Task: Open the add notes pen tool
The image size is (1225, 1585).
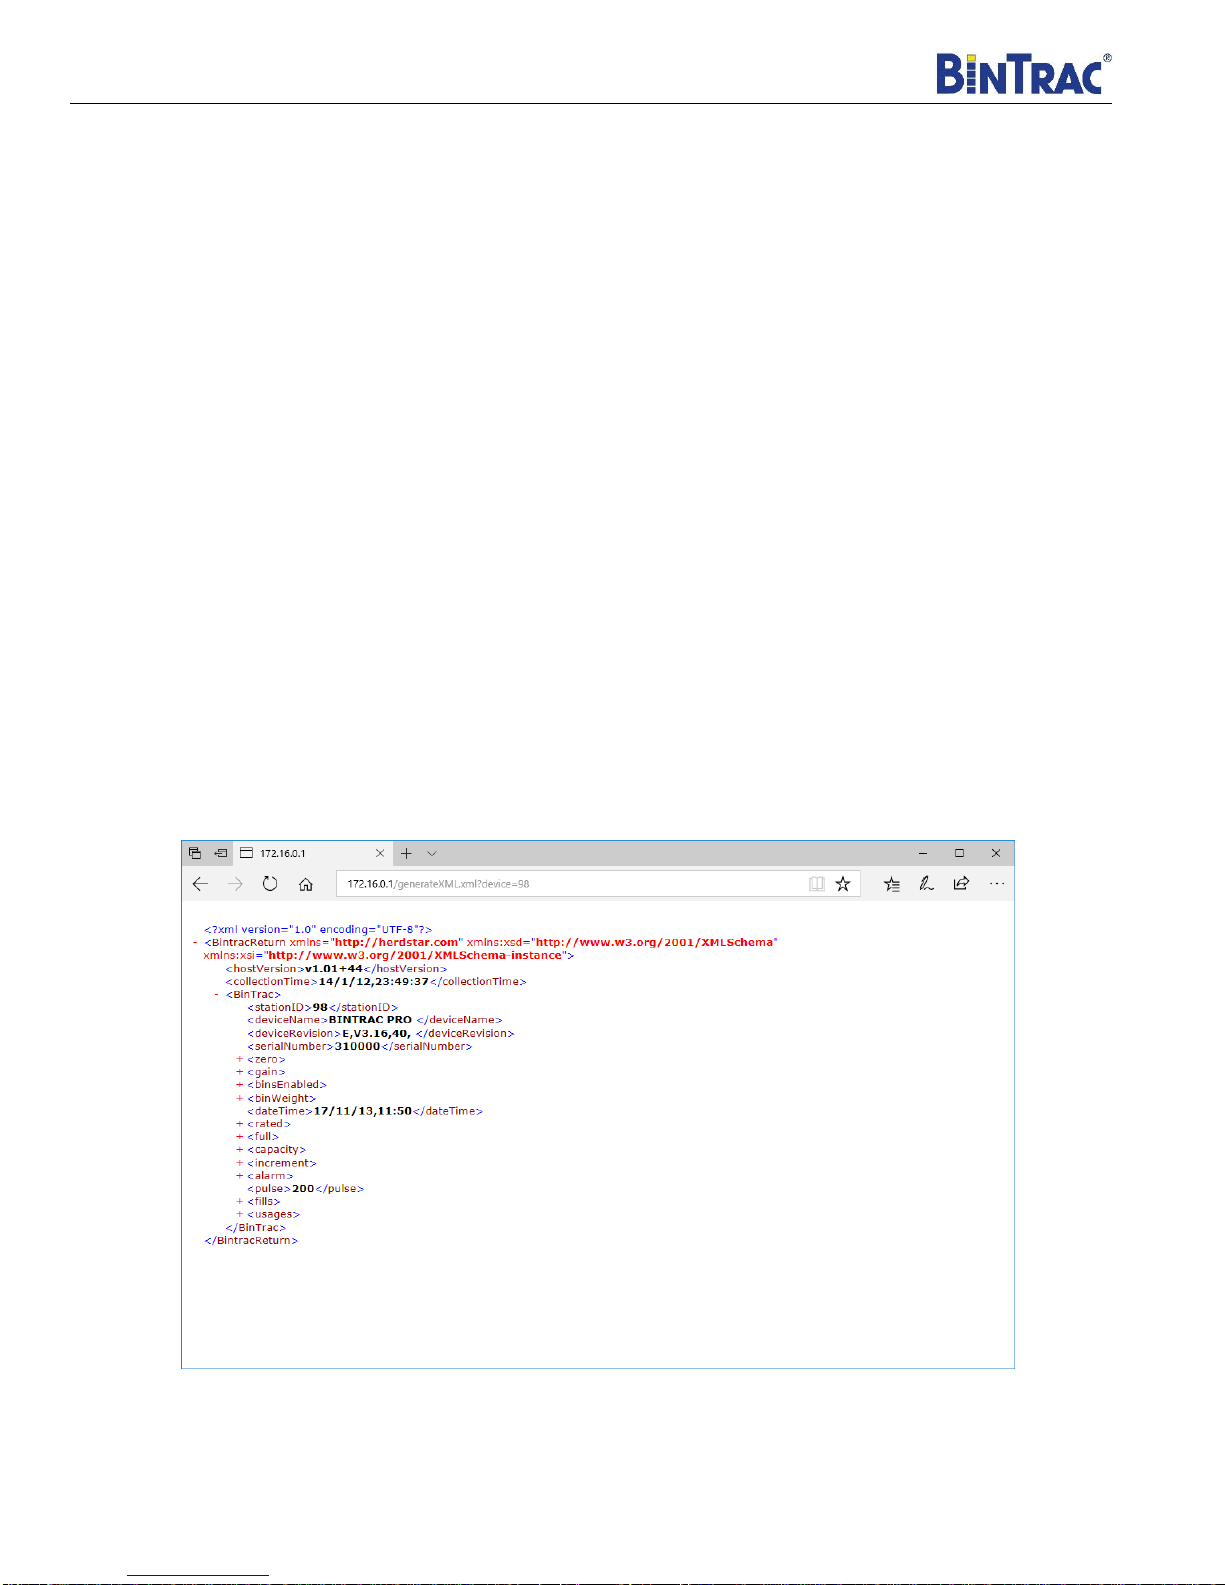Action: pos(926,884)
